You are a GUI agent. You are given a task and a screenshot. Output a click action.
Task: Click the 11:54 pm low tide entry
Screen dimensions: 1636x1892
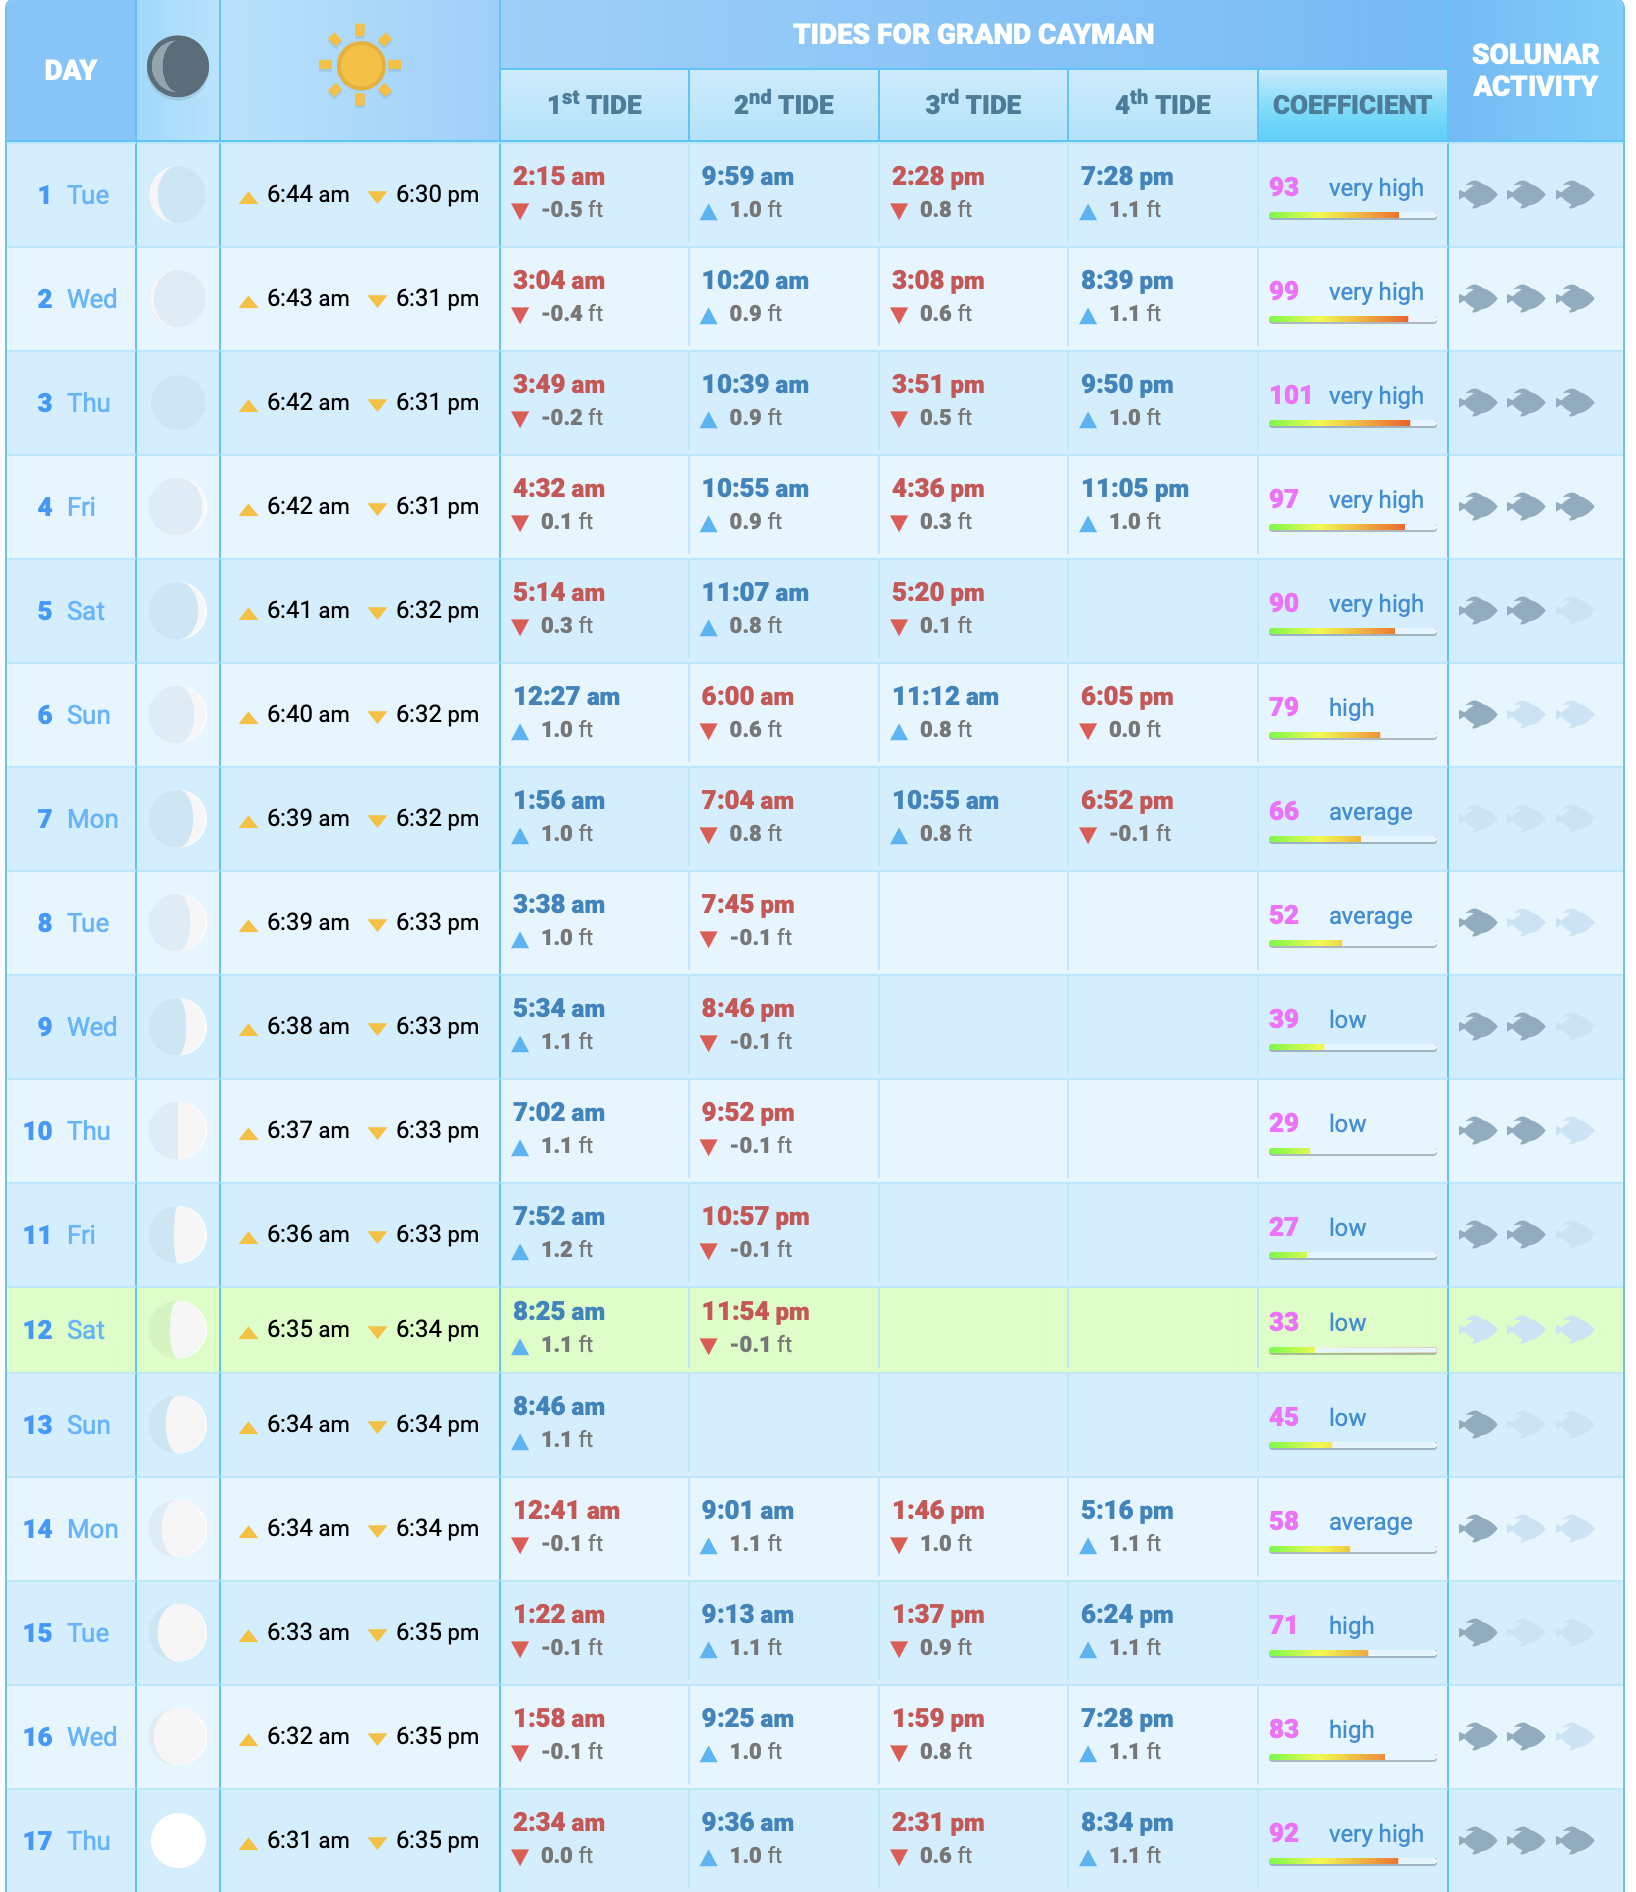point(755,1312)
